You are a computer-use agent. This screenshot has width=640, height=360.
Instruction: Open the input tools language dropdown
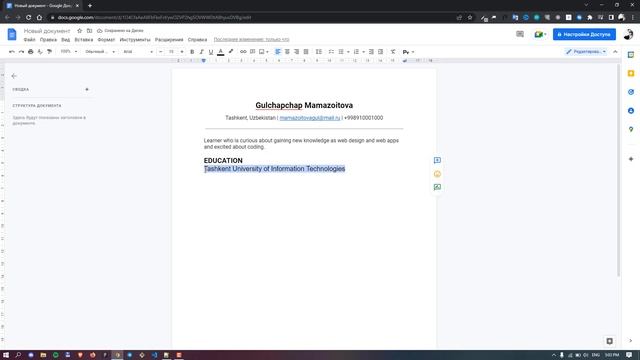click(x=409, y=52)
